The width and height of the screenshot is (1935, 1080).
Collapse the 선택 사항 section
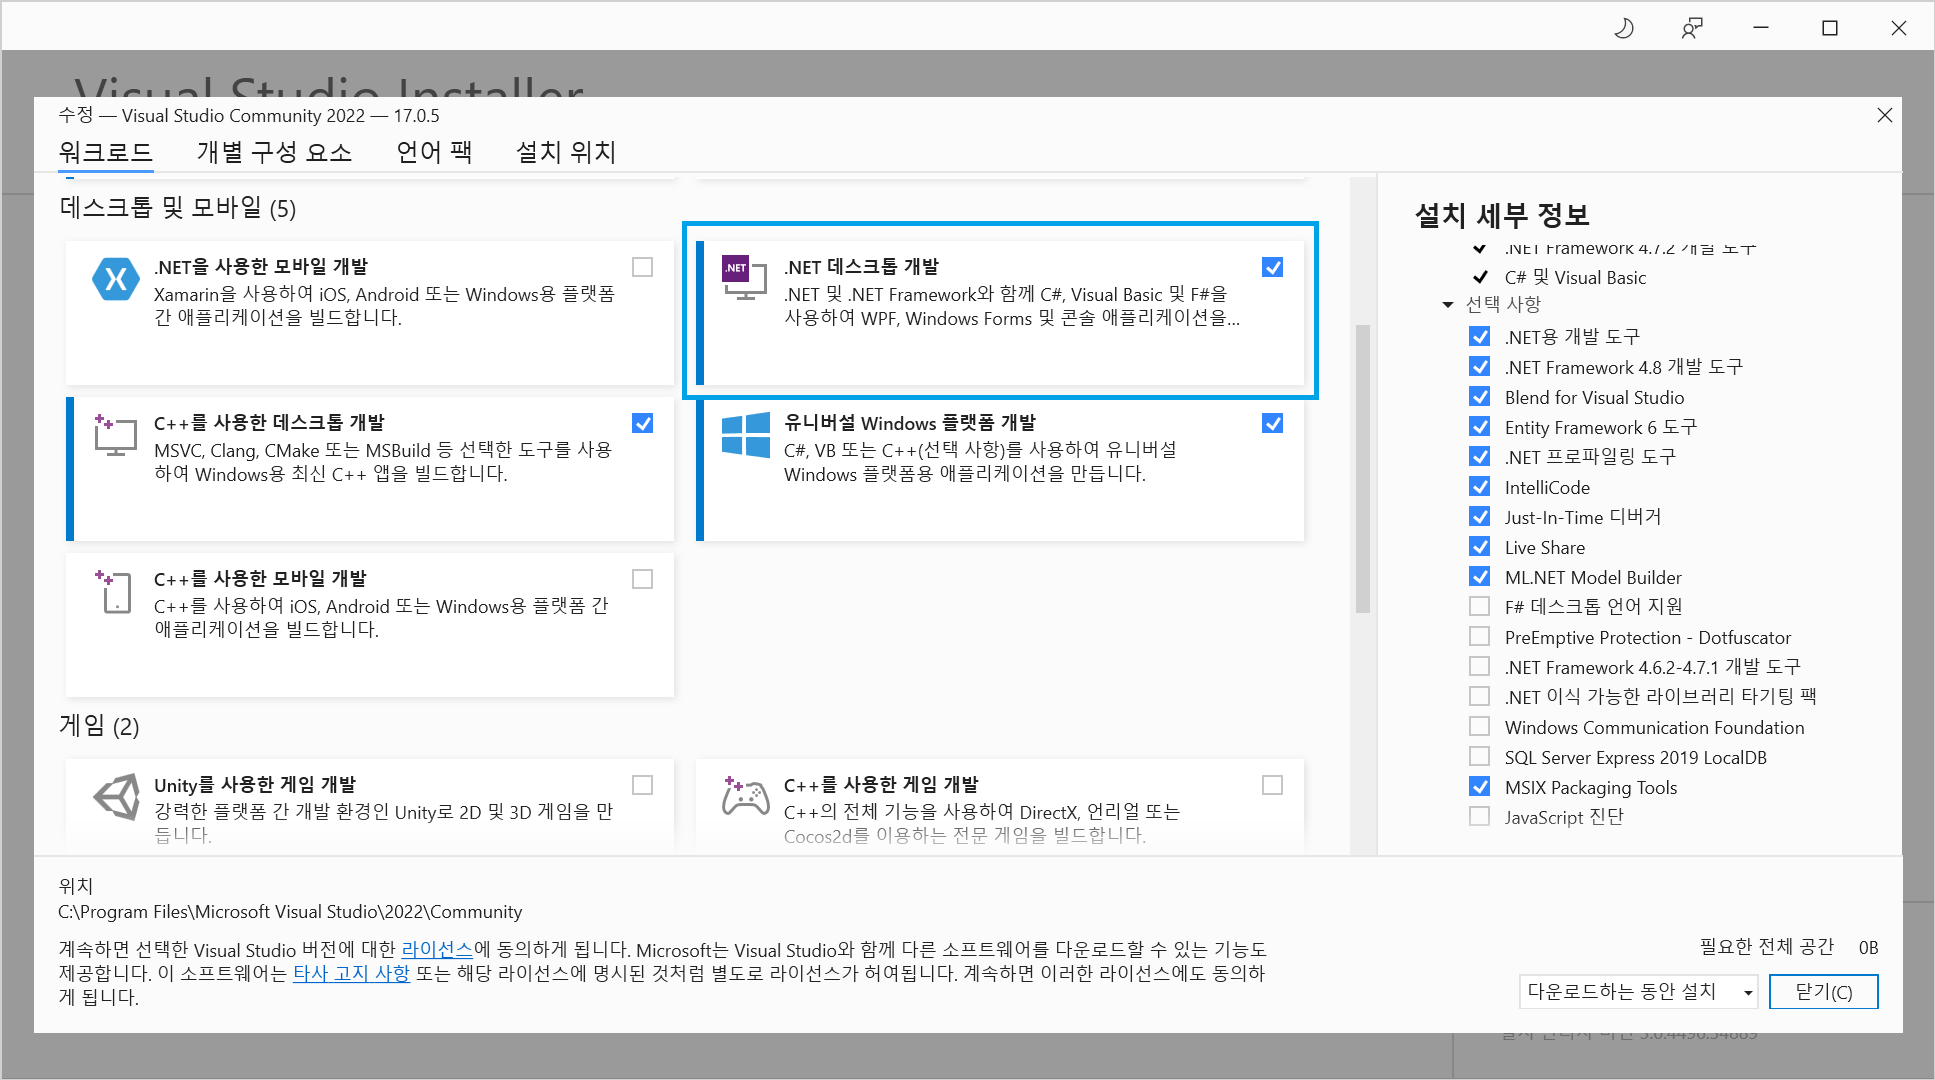click(x=1448, y=304)
